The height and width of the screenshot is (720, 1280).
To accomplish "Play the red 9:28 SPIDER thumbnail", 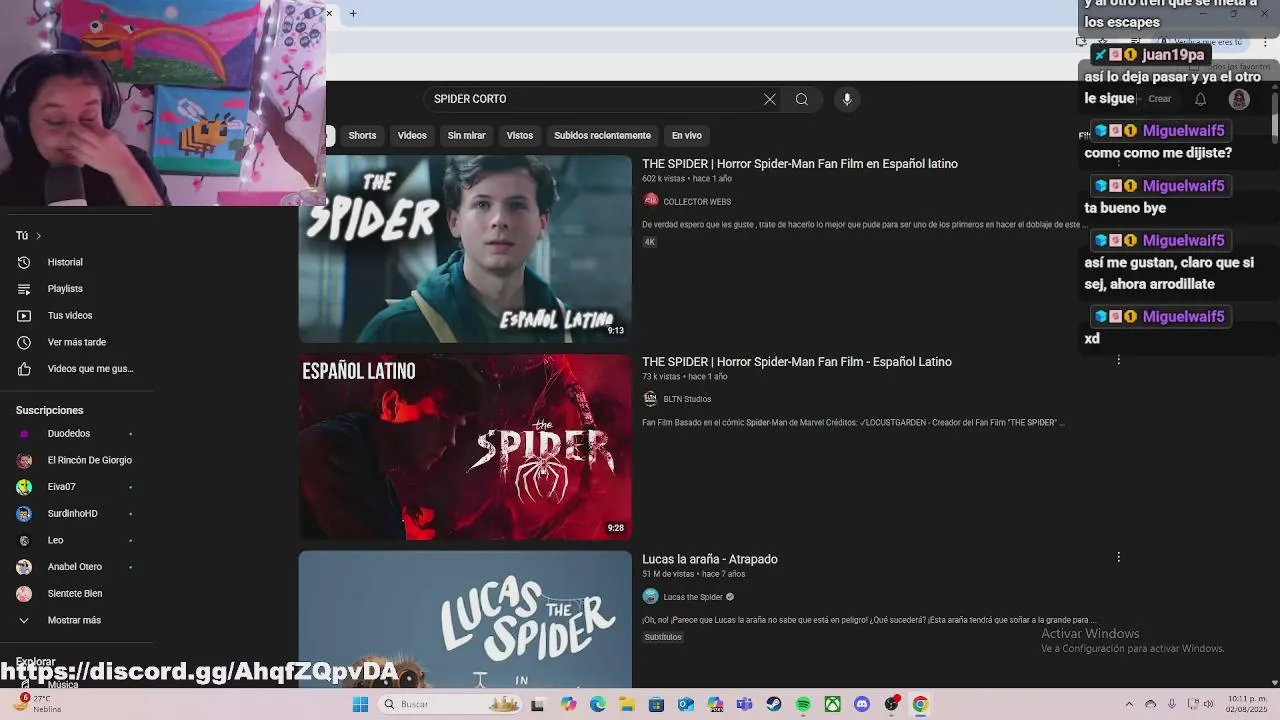I will [x=465, y=446].
